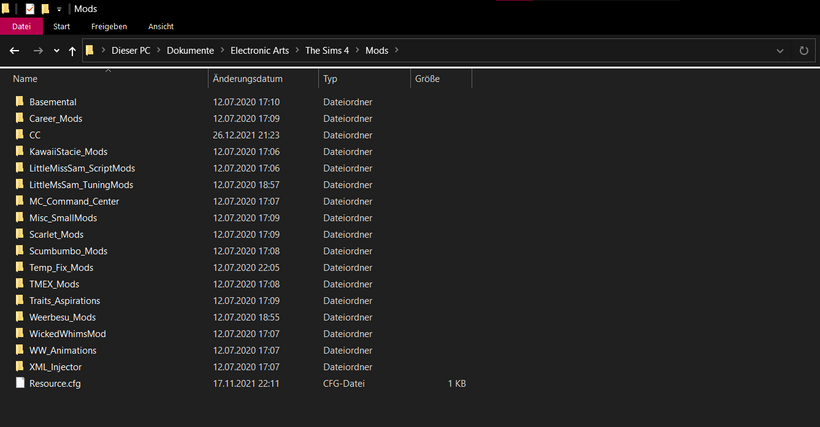Click the LittleMsSam_TuningMods folder icon
This screenshot has height=427, width=820.
pyautogui.click(x=20, y=184)
